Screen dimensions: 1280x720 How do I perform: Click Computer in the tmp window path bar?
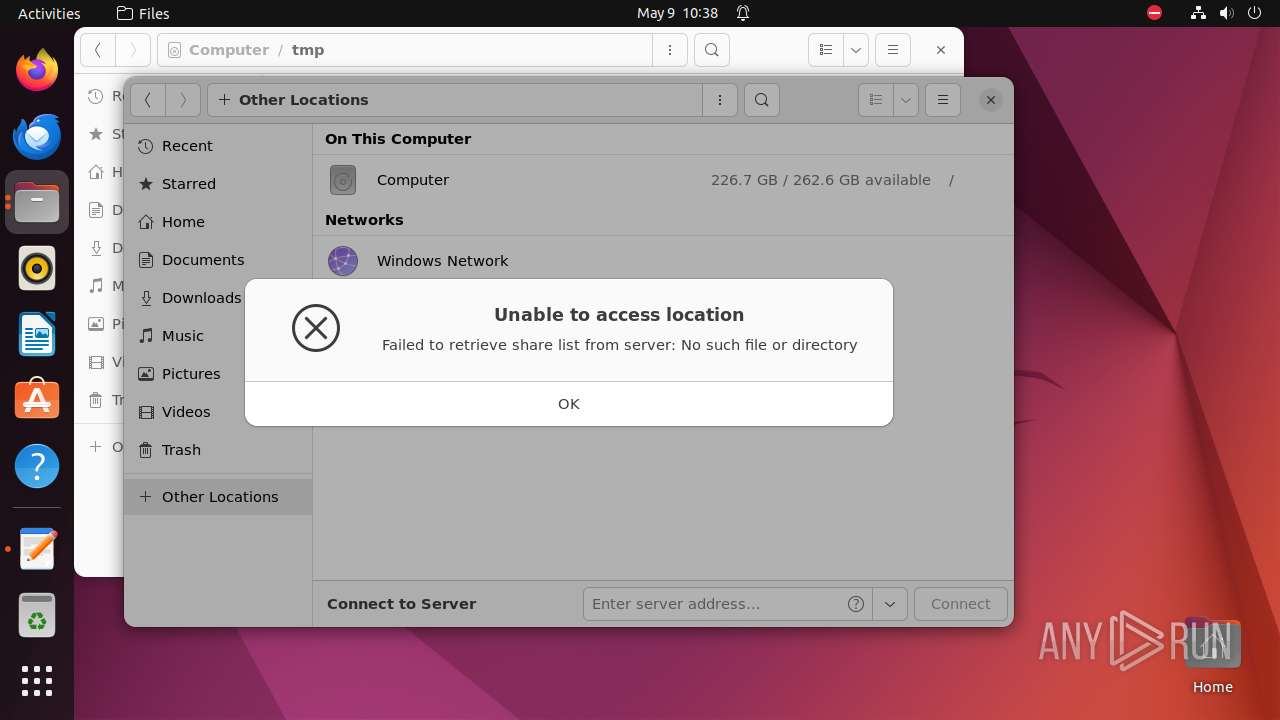click(229, 50)
